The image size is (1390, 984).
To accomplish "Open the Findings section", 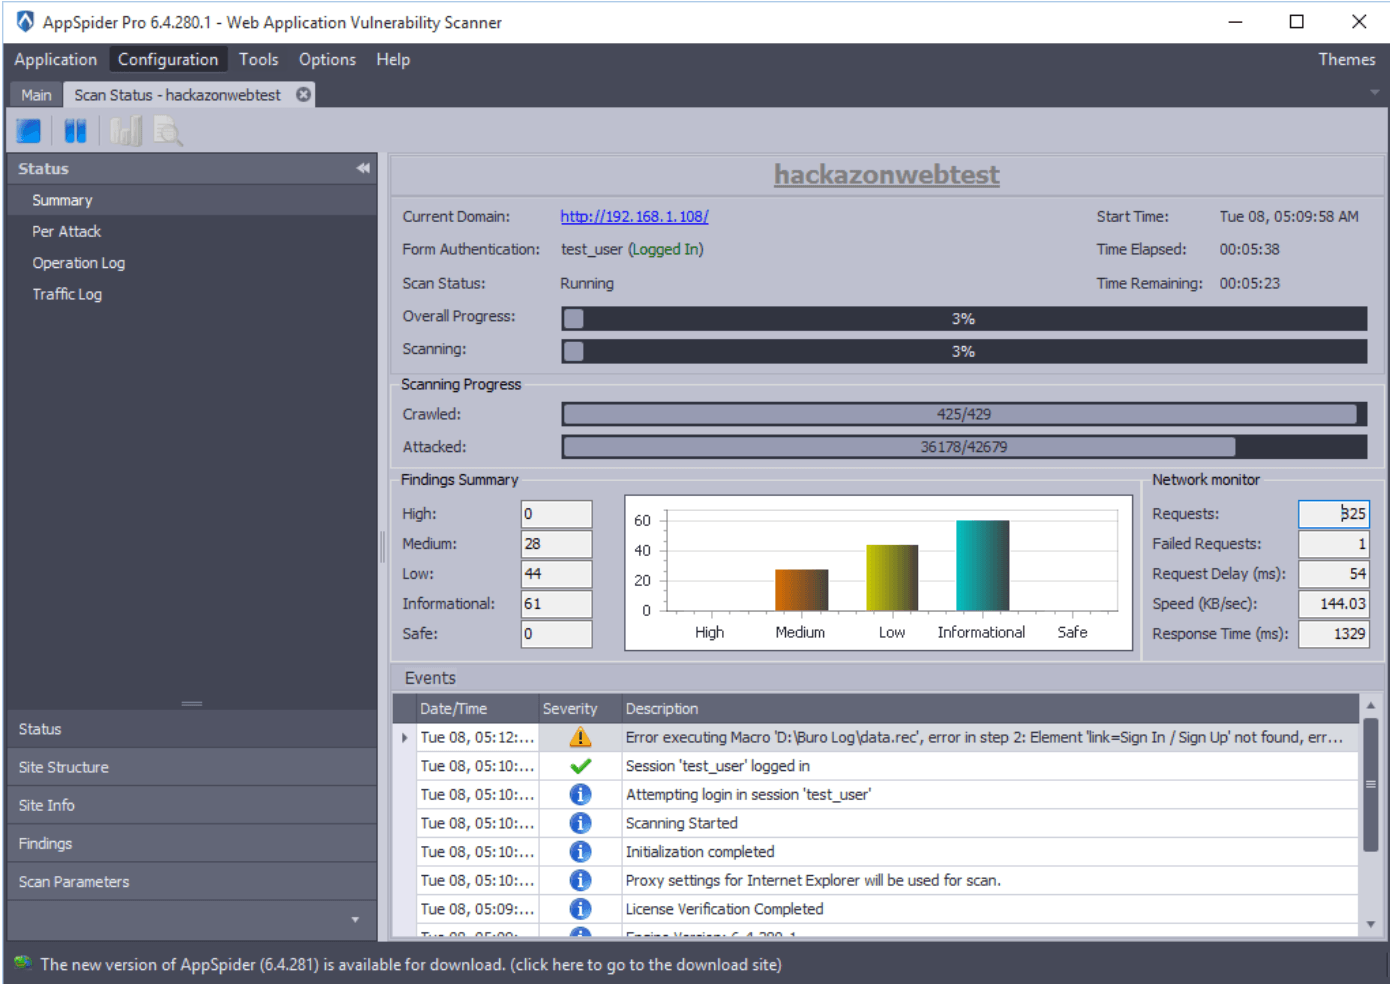I will 192,843.
